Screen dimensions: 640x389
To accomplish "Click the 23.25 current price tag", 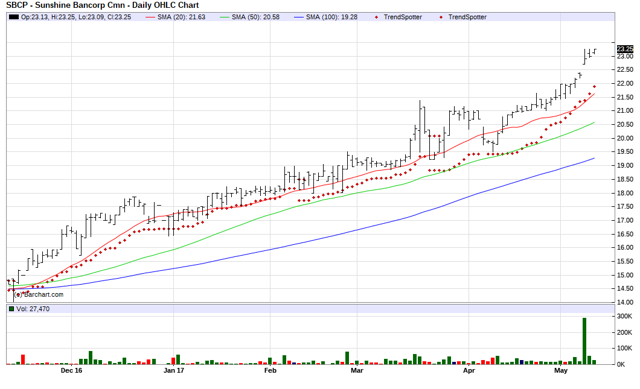I will pyautogui.click(x=625, y=49).
